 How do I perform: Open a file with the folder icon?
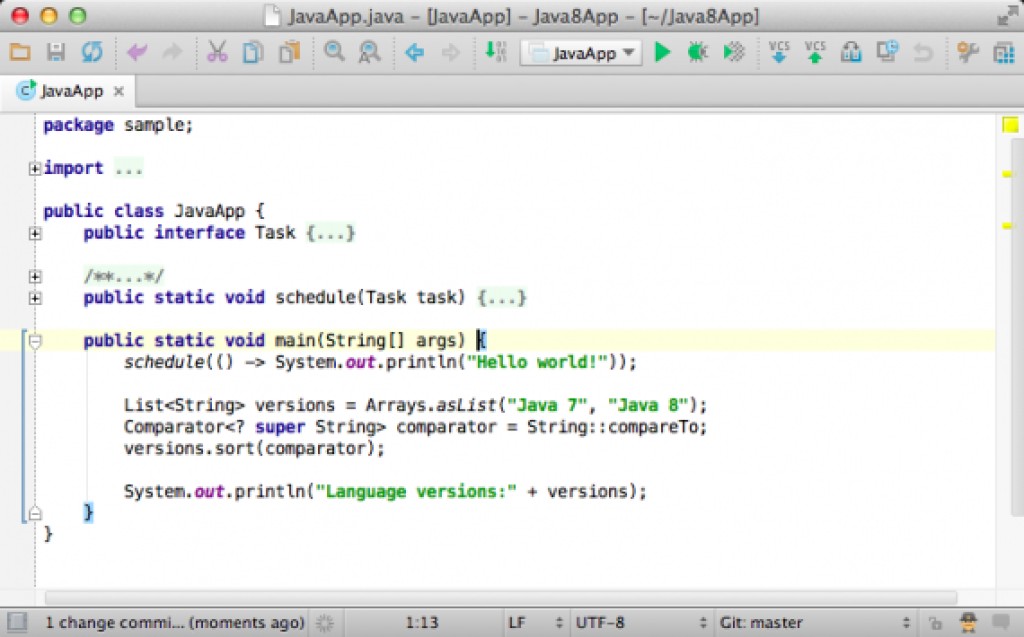click(20, 52)
